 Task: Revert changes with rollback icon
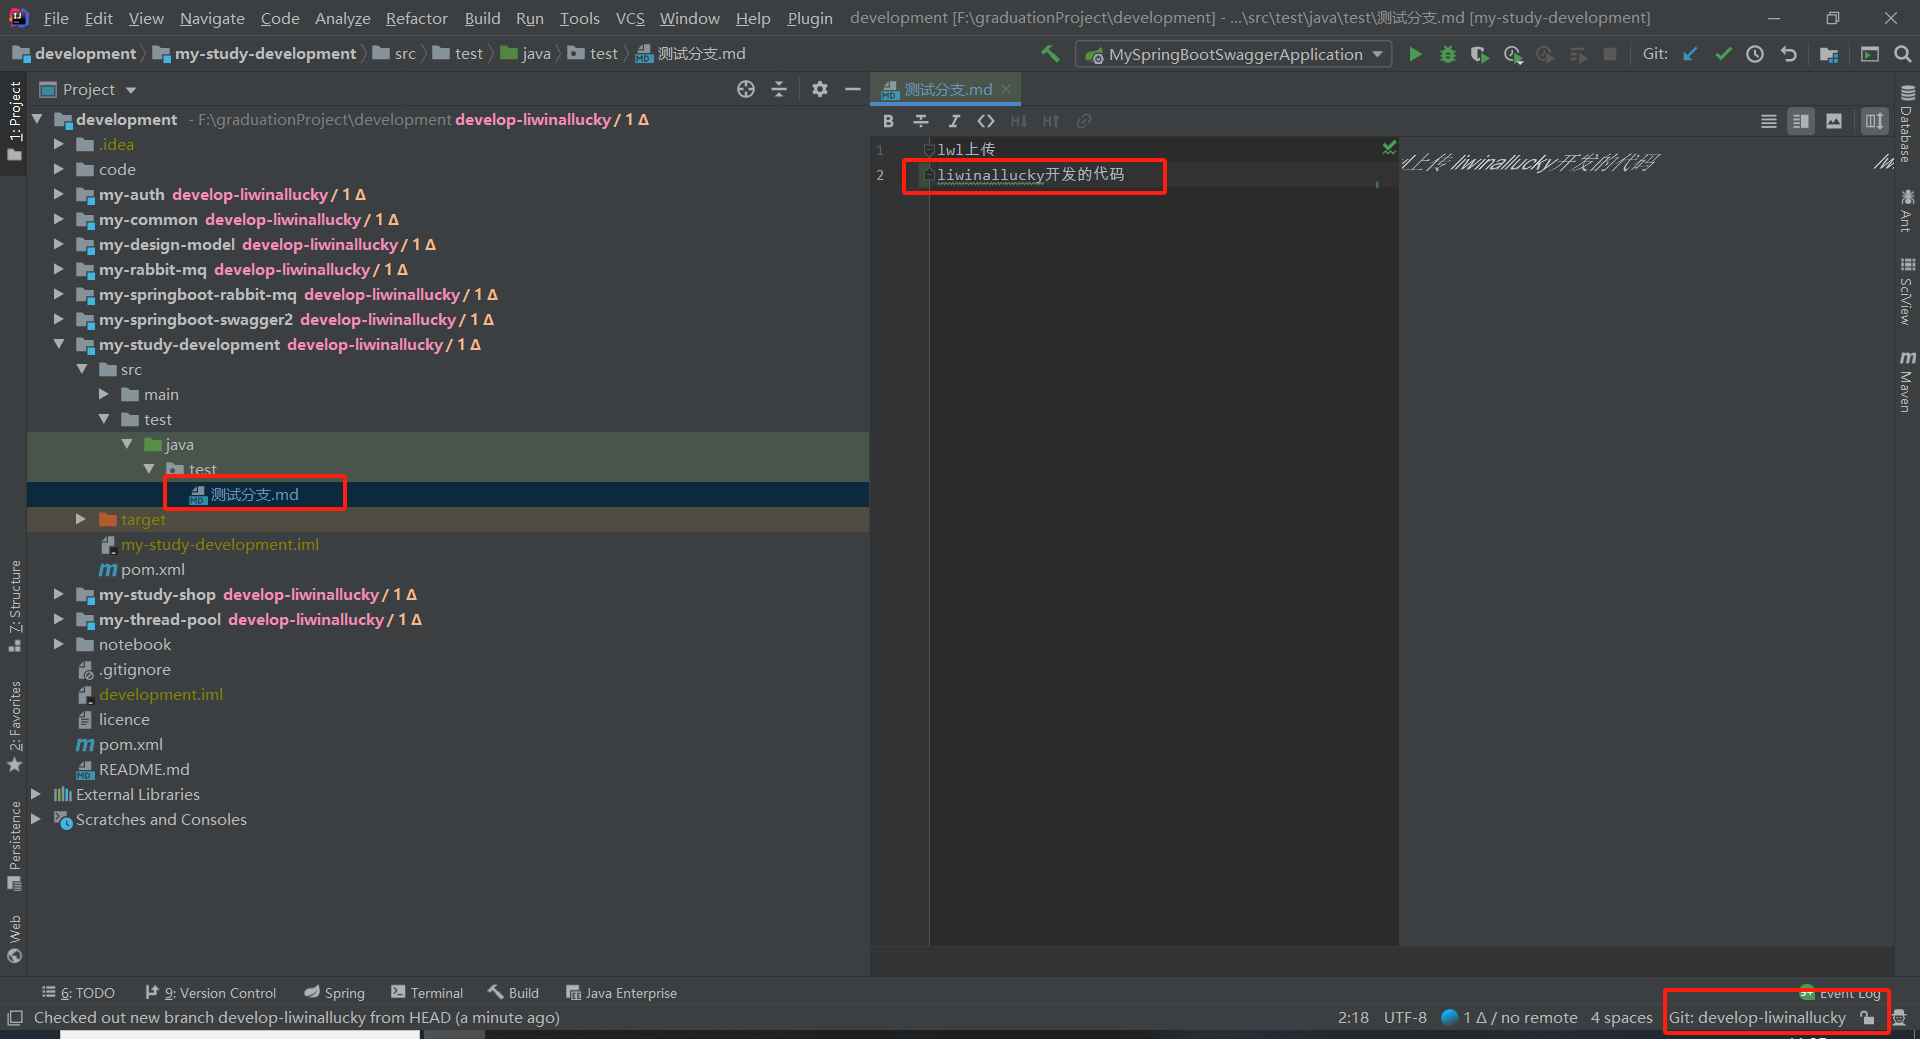1788,54
